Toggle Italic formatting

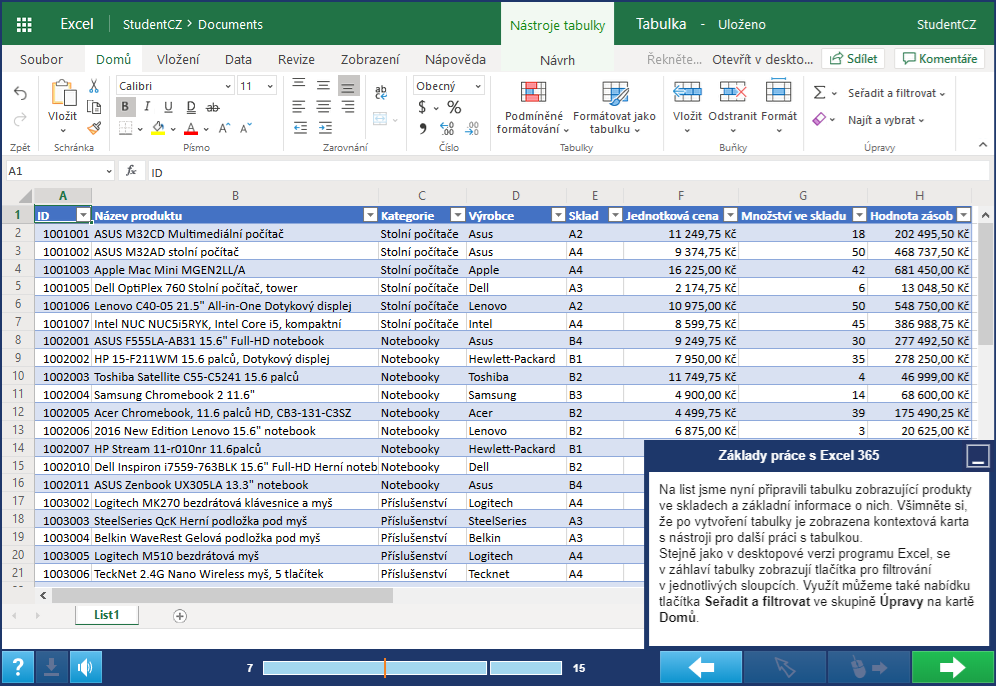[x=147, y=107]
